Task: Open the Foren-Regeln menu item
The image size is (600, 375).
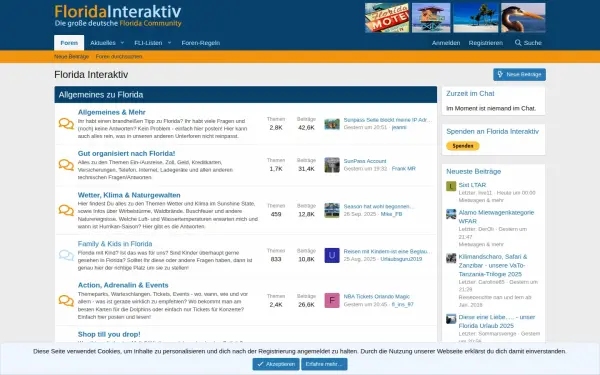Action: click(x=201, y=43)
